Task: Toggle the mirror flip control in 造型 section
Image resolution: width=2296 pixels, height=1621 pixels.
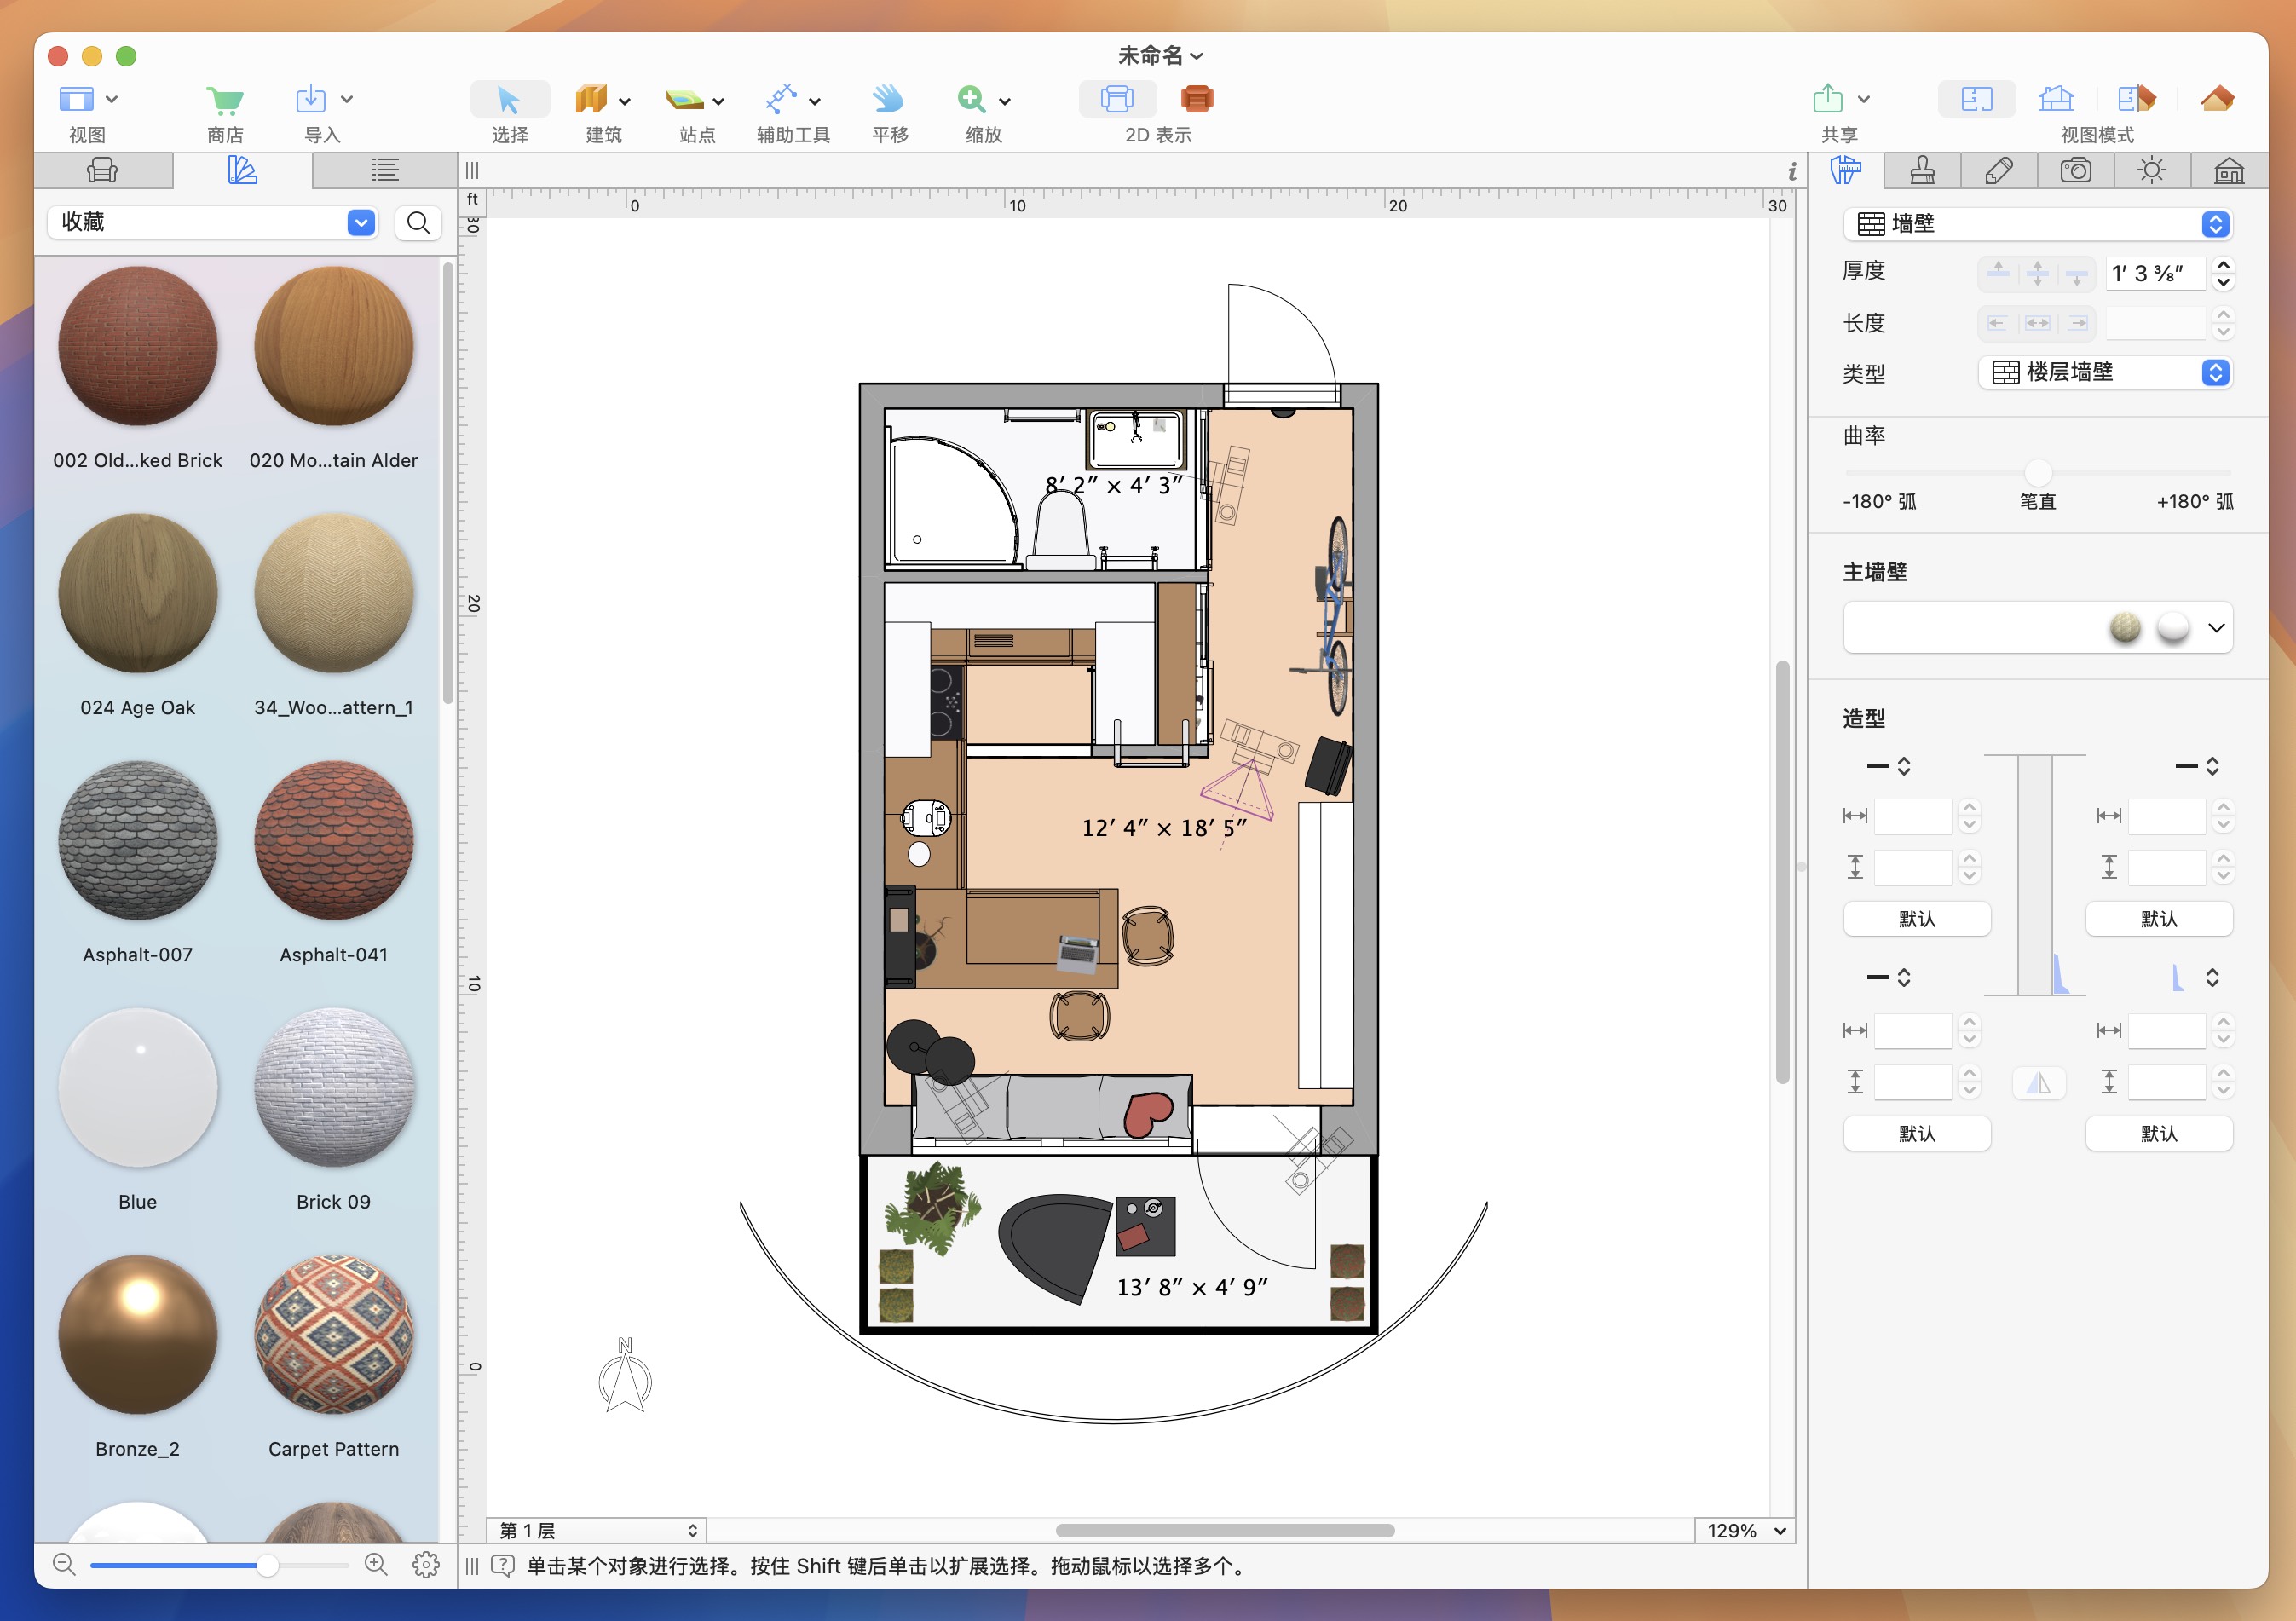Action: [2038, 1082]
